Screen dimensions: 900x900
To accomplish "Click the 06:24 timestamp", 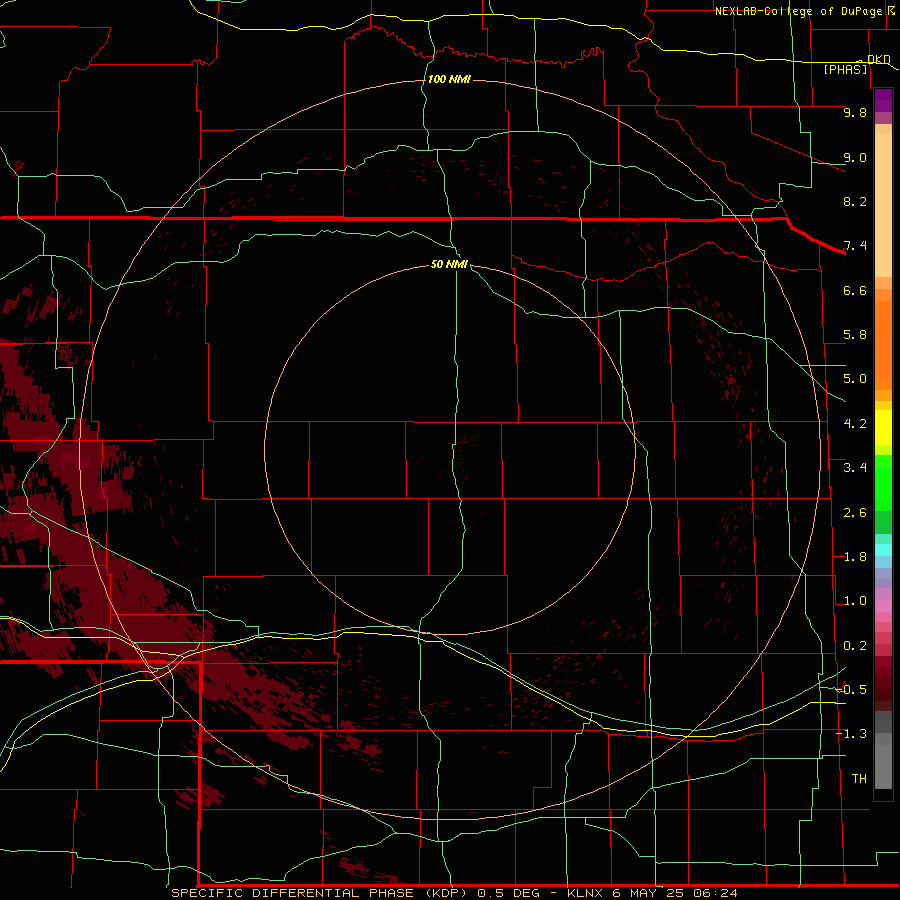I will pos(715,893).
